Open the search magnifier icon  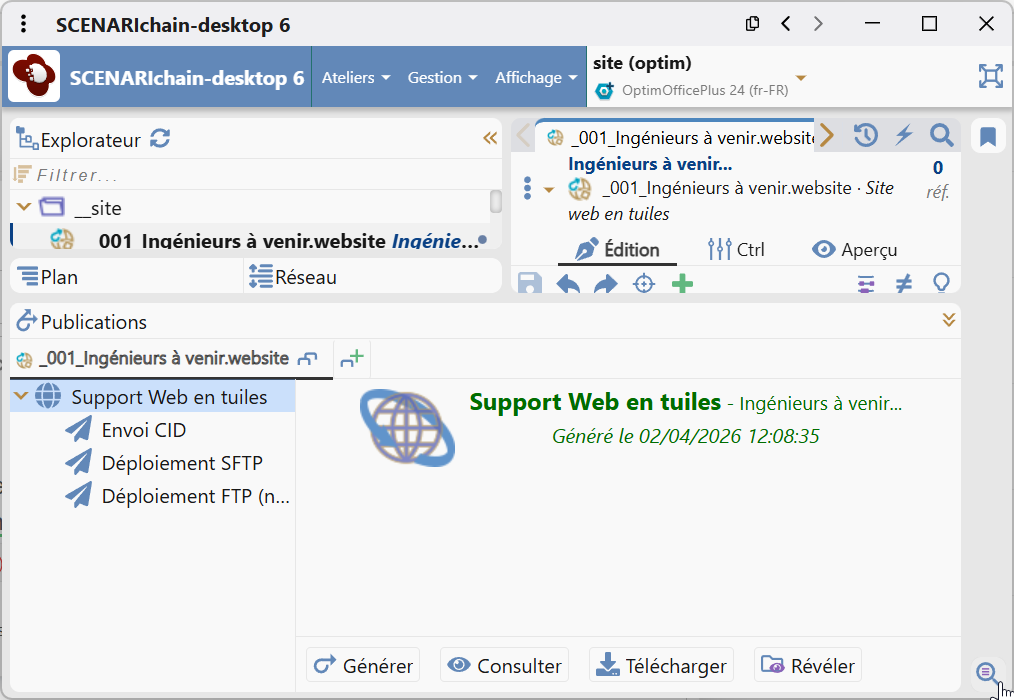pos(941,135)
